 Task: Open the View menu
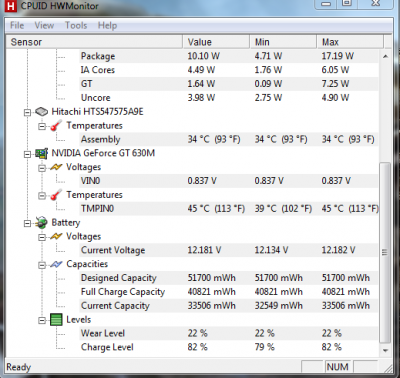tap(44, 25)
